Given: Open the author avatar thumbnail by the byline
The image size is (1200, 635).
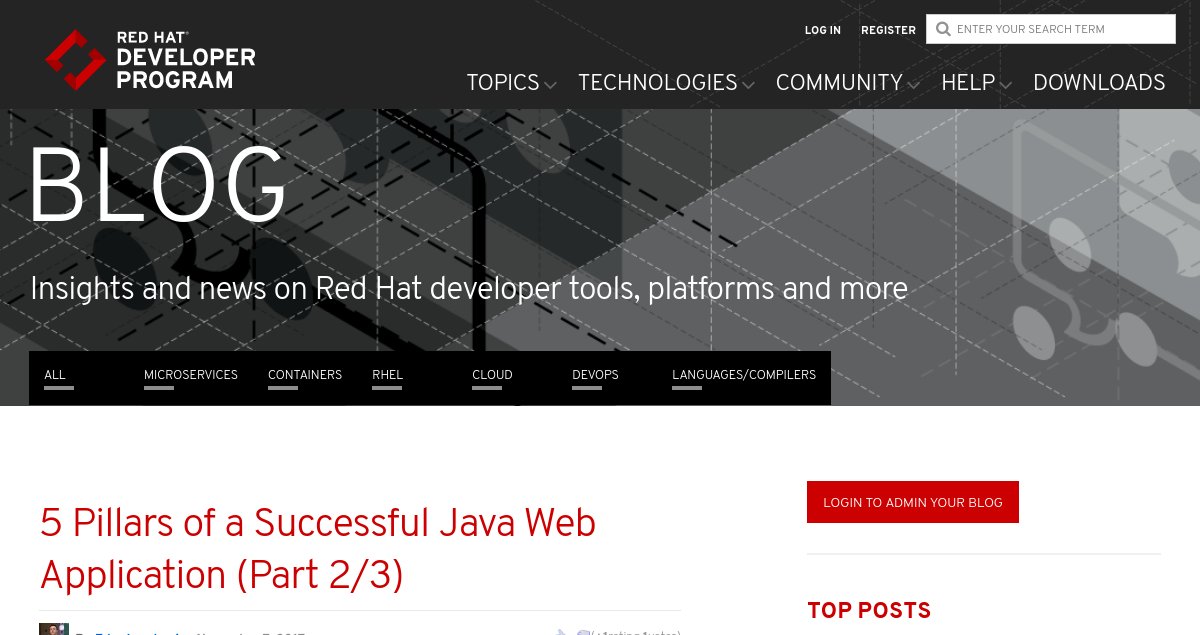Looking at the screenshot, I should (52, 629).
